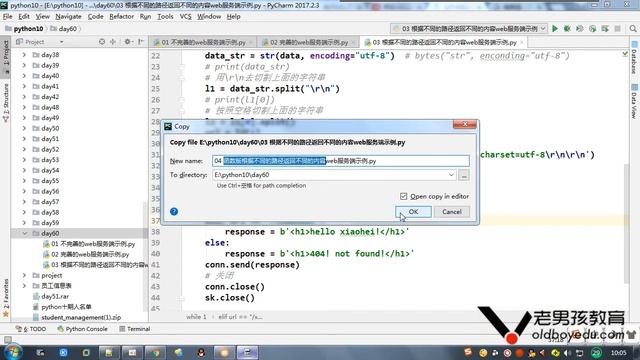Open the Refactor menu
Viewport: 640px width, 360px height.
pos(121,16)
